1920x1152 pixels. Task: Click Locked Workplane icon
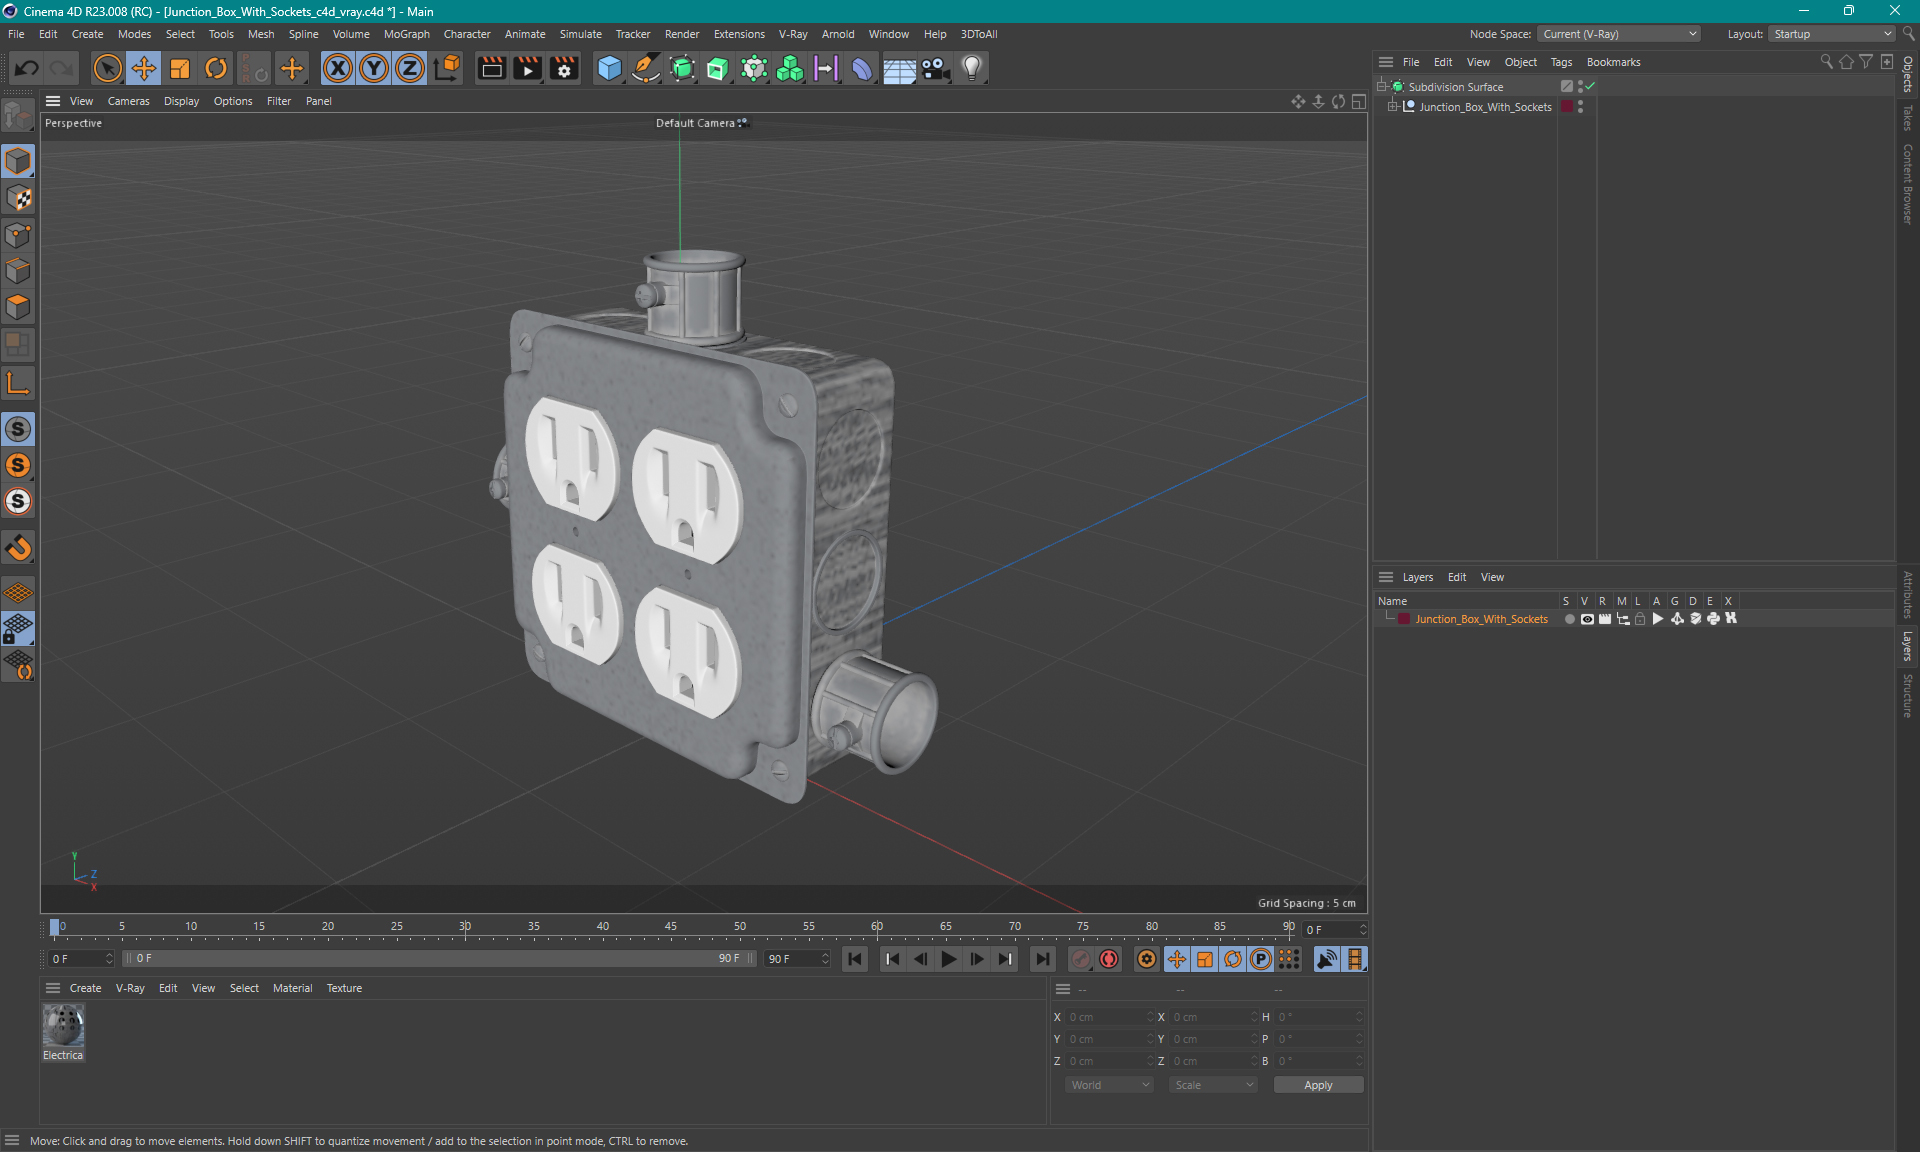[18, 629]
